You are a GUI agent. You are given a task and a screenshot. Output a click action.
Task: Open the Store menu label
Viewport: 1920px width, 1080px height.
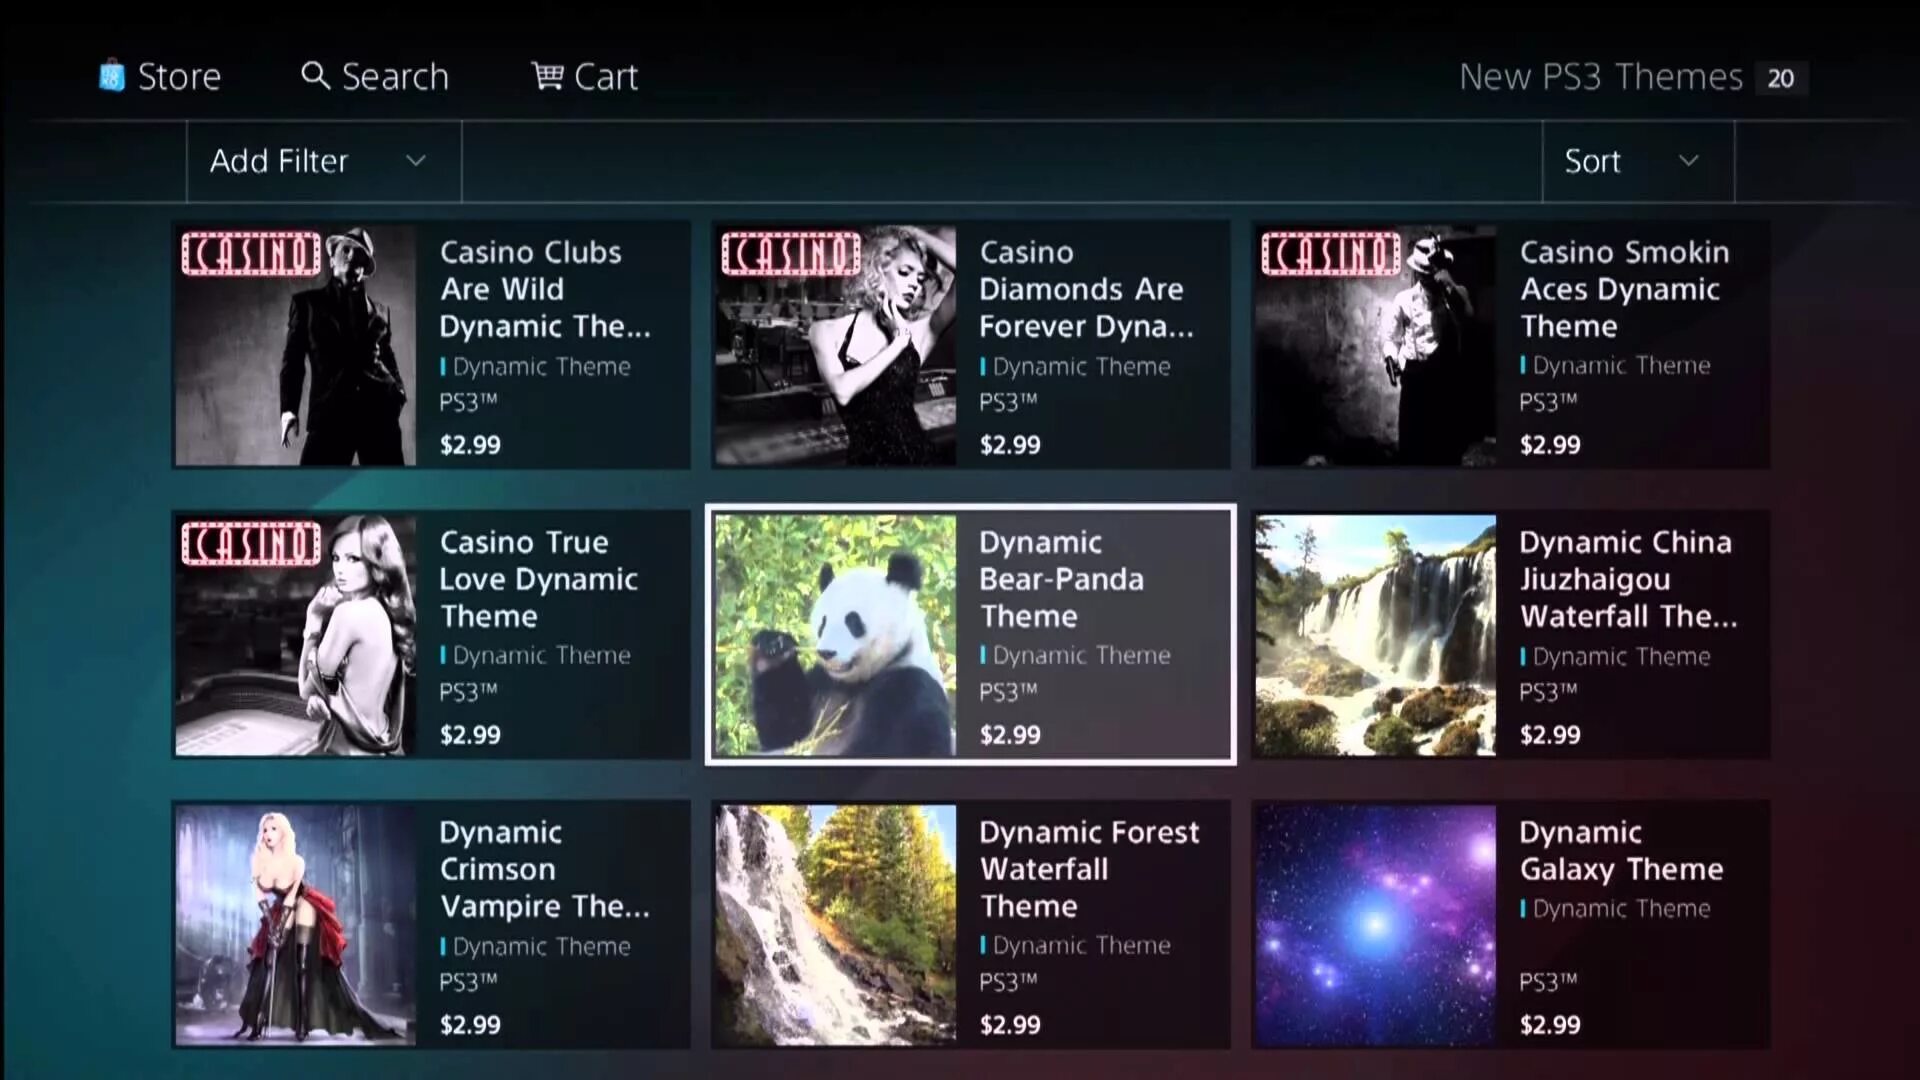click(179, 77)
